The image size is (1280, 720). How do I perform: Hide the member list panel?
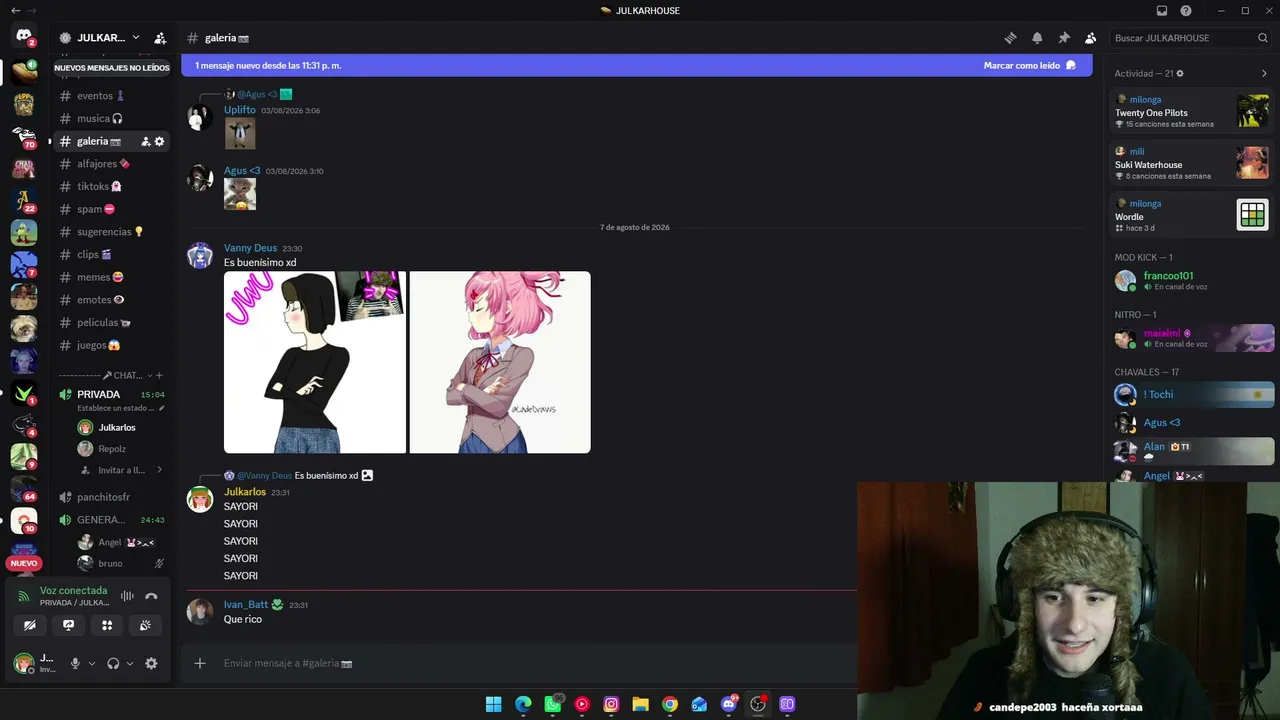[1091, 38]
